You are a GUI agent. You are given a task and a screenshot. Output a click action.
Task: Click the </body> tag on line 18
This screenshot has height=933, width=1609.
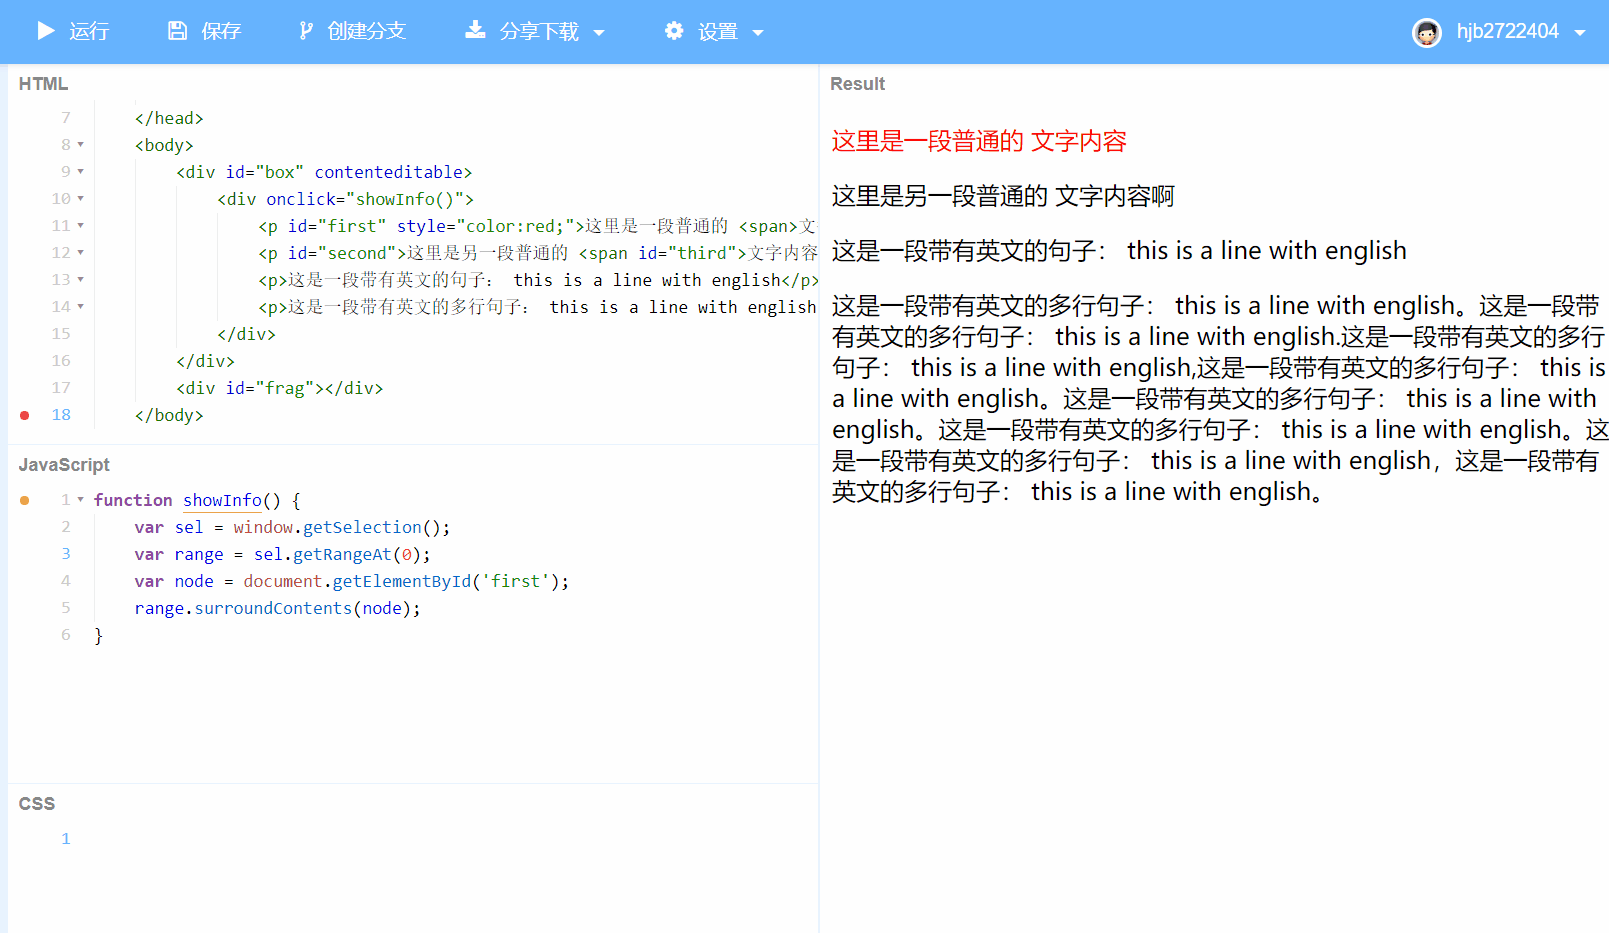click(169, 415)
